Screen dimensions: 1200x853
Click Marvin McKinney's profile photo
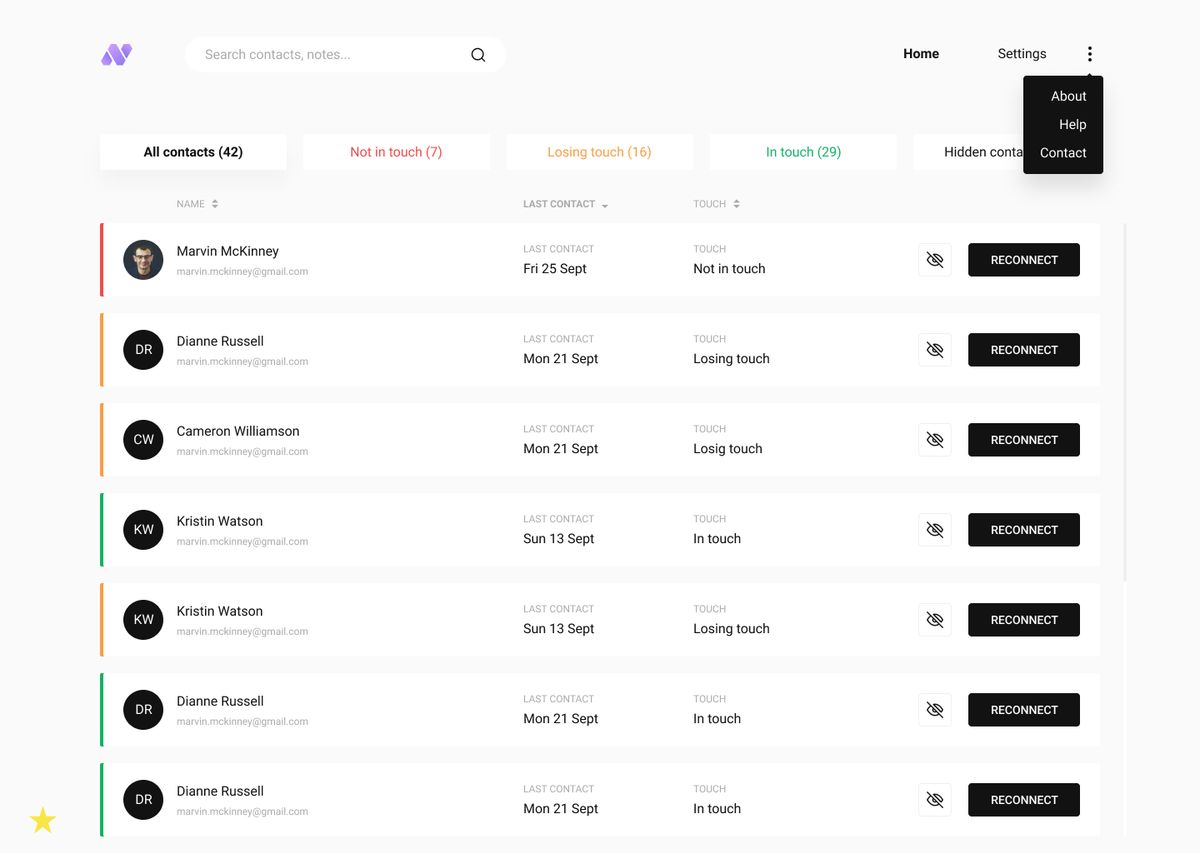143,259
